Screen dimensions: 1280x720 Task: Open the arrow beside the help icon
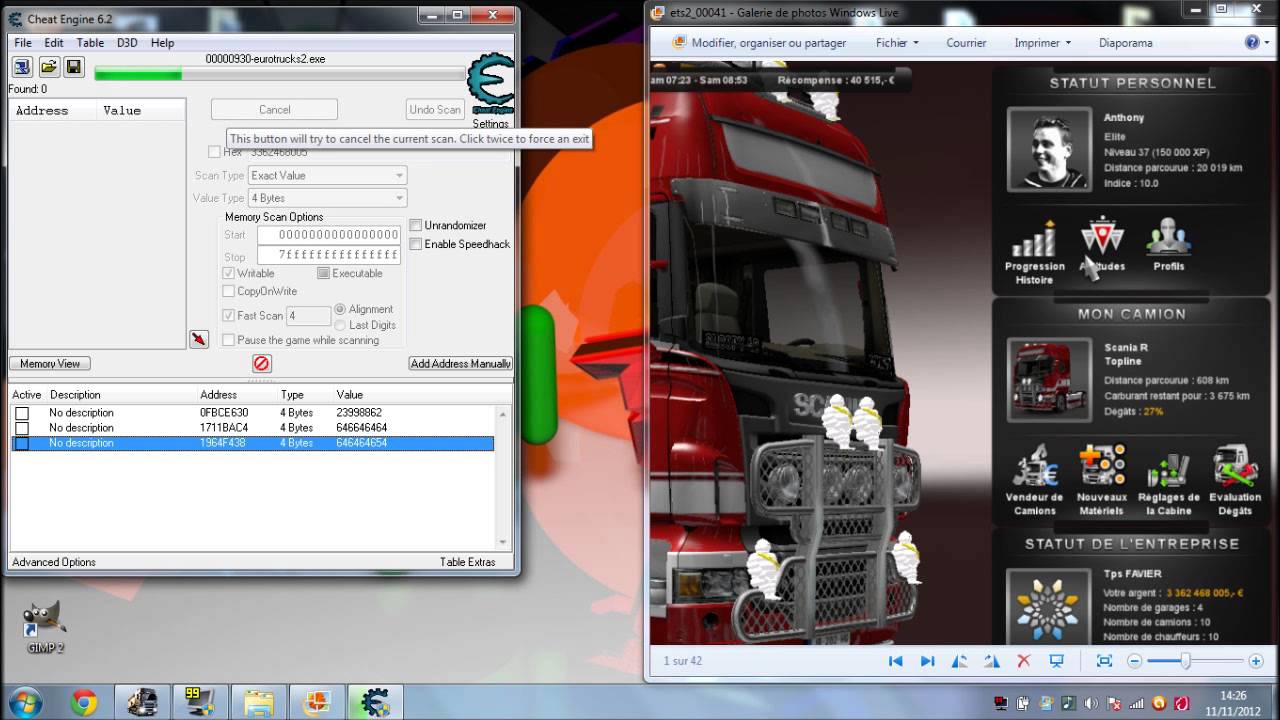click(x=1267, y=43)
